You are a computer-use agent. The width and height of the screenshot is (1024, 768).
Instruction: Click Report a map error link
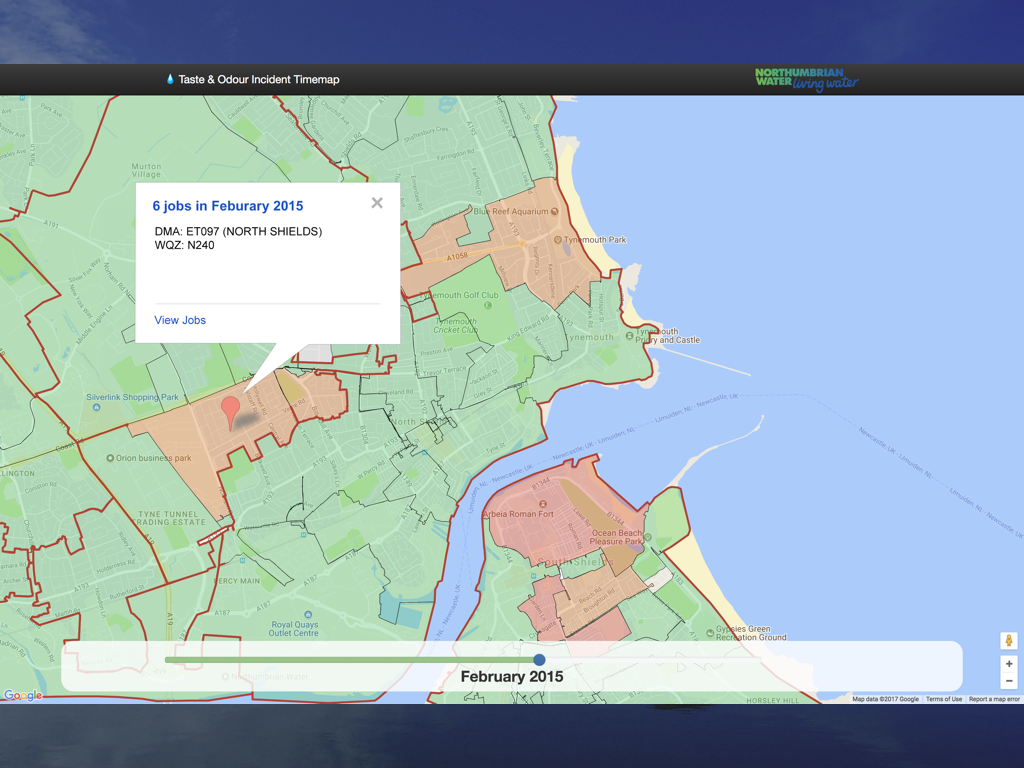pyautogui.click(x=994, y=699)
